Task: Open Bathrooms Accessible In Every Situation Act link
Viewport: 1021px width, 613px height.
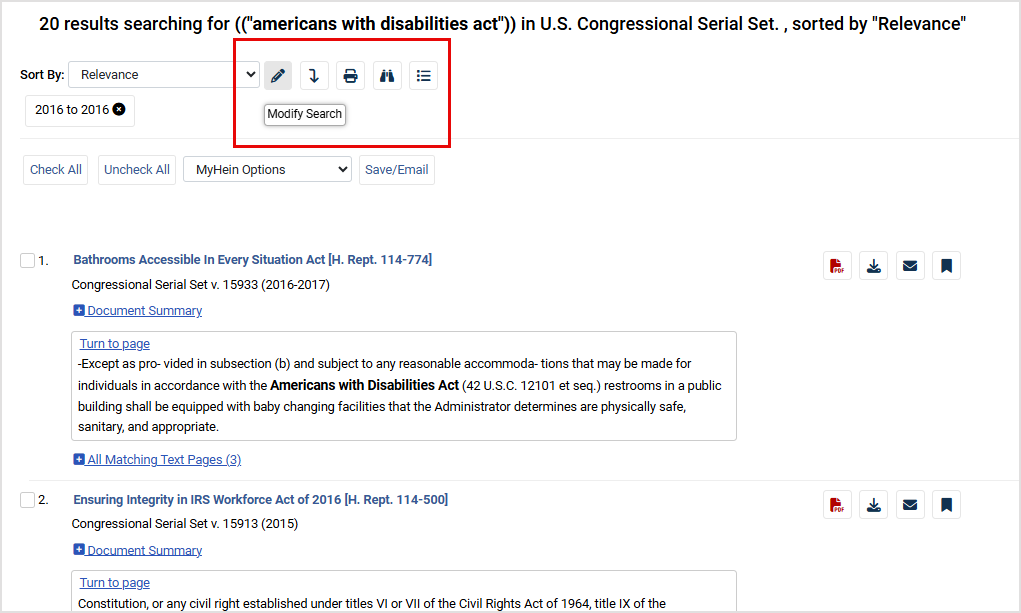Action: click(252, 260)
